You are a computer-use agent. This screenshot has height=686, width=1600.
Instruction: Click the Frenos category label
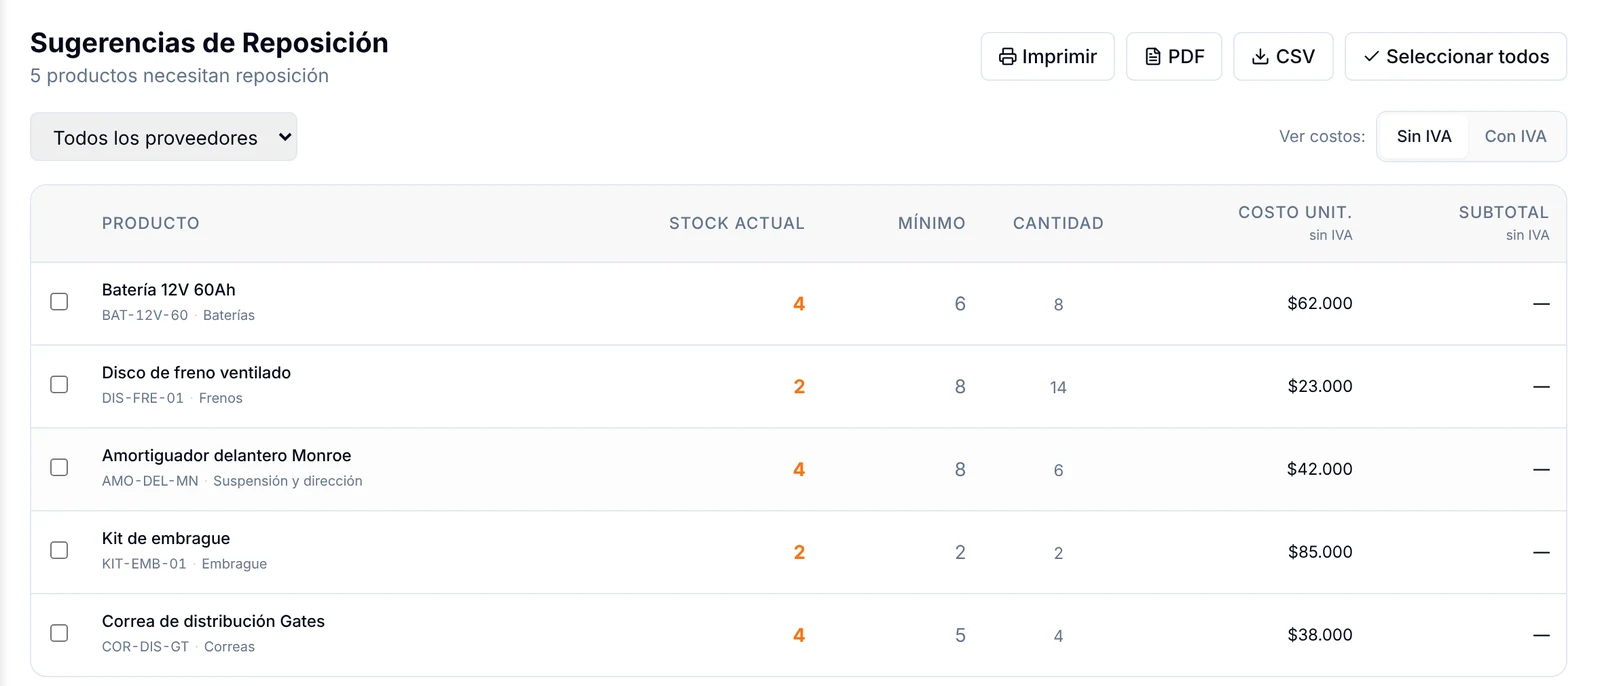[221, 398]
